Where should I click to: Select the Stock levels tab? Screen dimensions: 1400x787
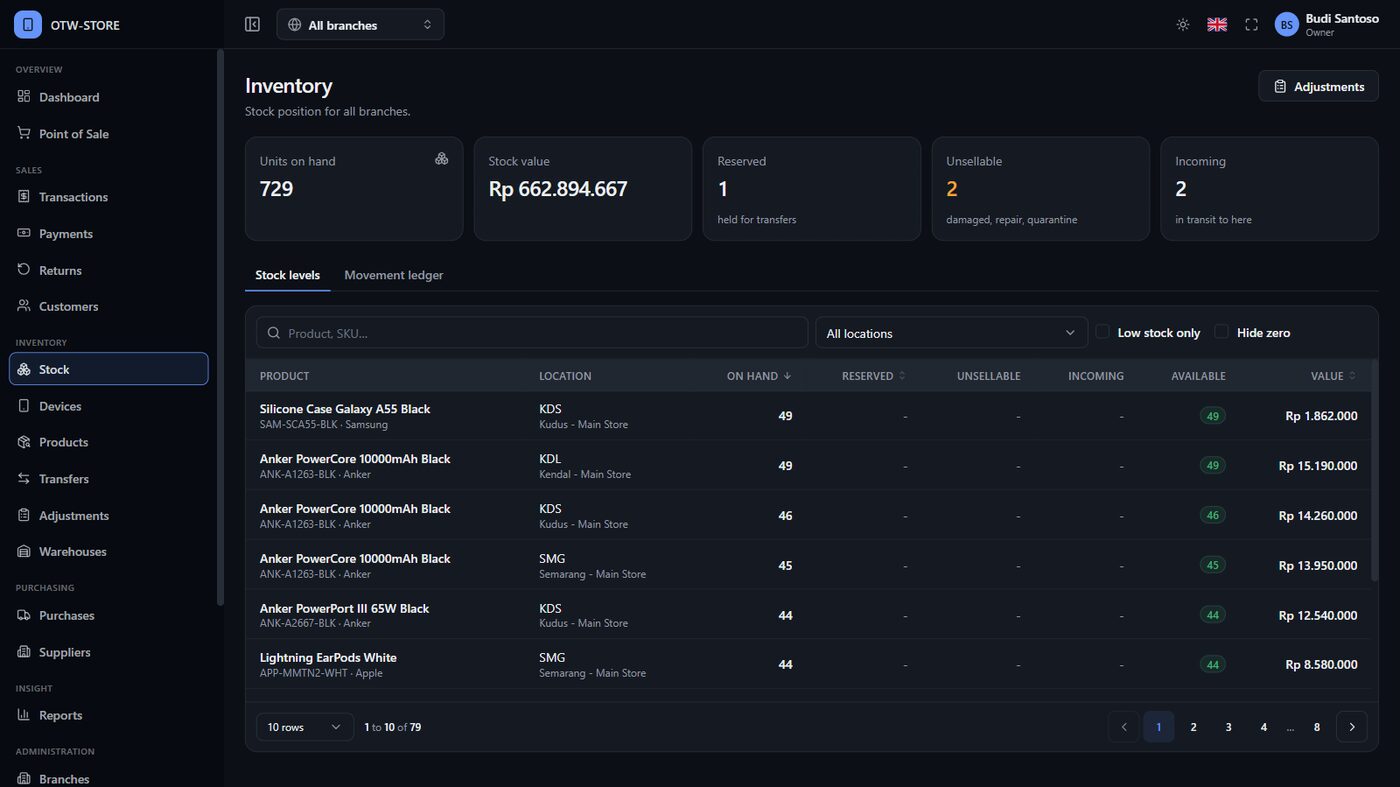[288, 275]
